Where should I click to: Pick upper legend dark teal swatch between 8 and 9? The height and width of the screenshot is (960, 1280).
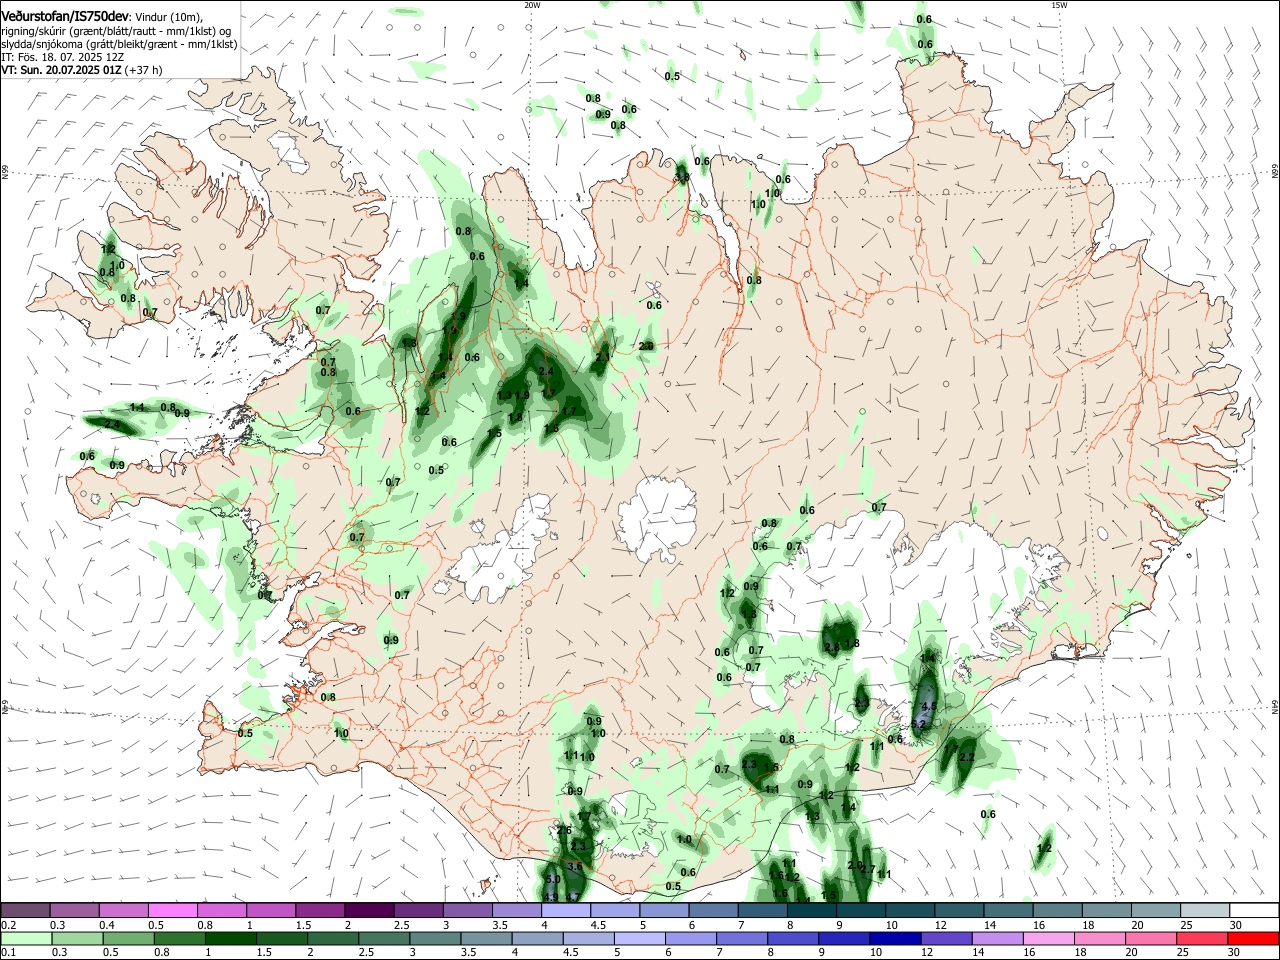click(x=812, y=910)
